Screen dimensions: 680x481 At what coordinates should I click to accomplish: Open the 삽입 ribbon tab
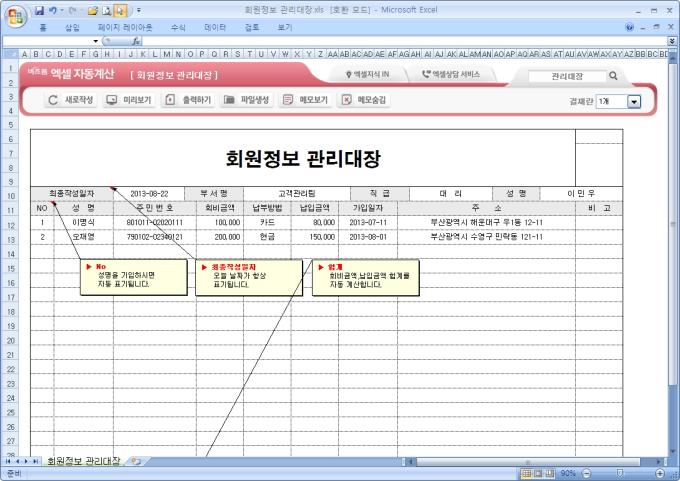click(72, 27)
